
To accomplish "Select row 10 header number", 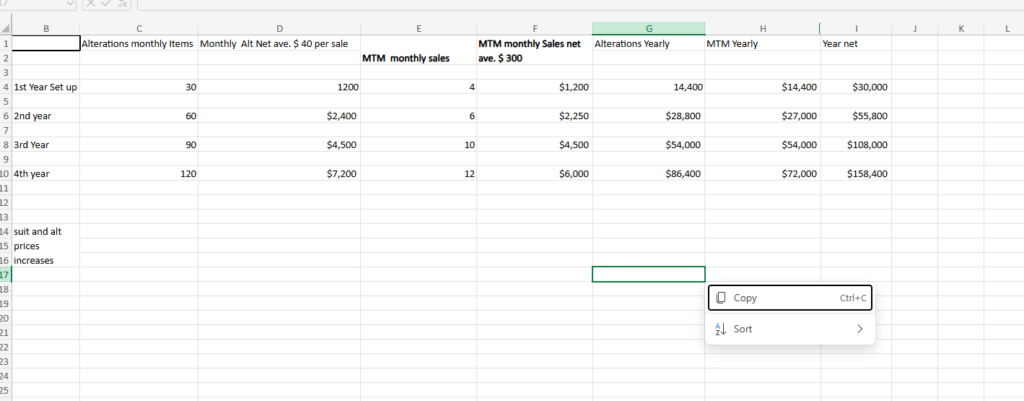I will [5, 173].
